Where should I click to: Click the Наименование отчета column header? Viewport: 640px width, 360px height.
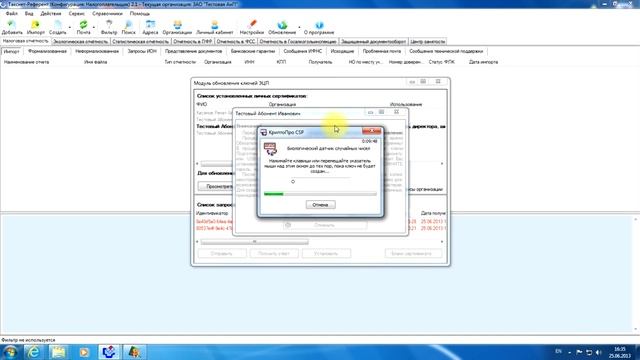(27, 62)
